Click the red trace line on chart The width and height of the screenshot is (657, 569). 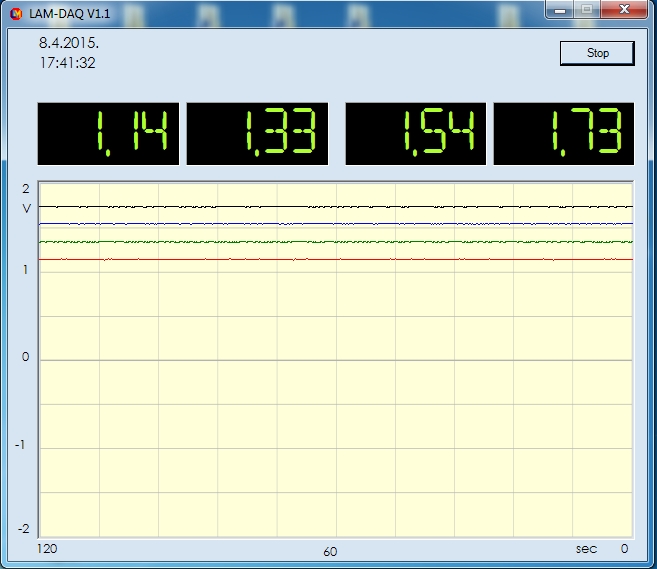335,259
